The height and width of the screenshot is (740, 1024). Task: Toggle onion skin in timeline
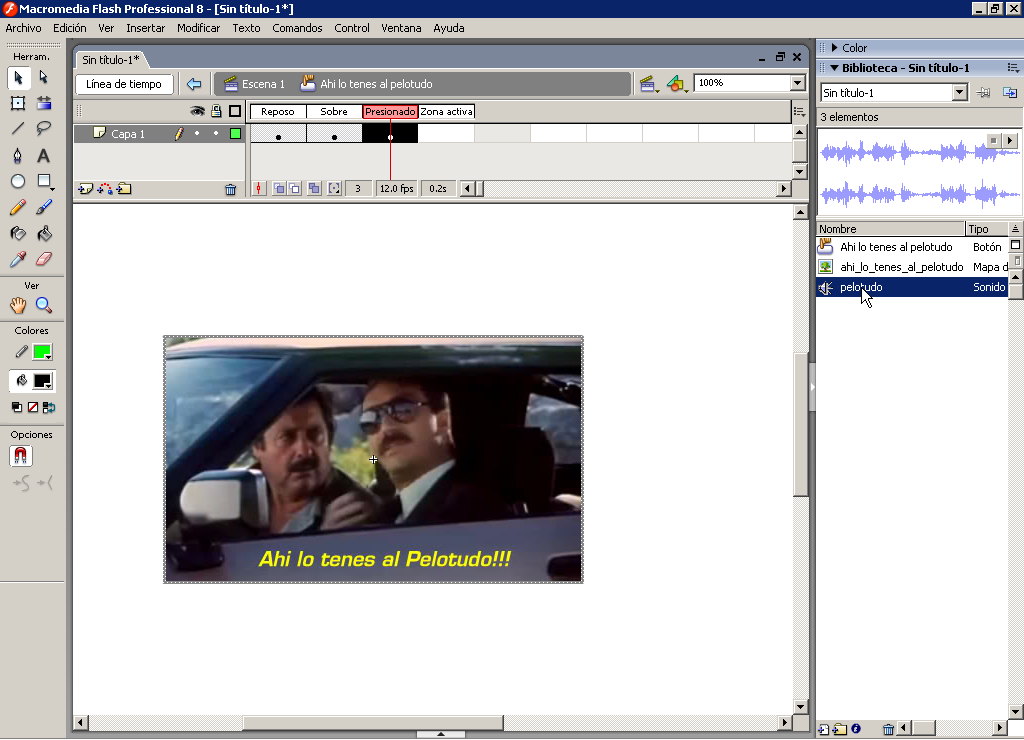tap(279, 189)
